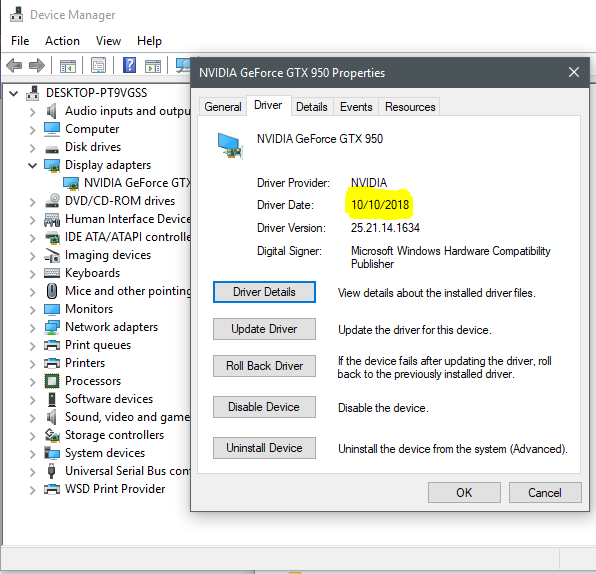
Task: Switch to the Details tab
Action: (312, 107)
